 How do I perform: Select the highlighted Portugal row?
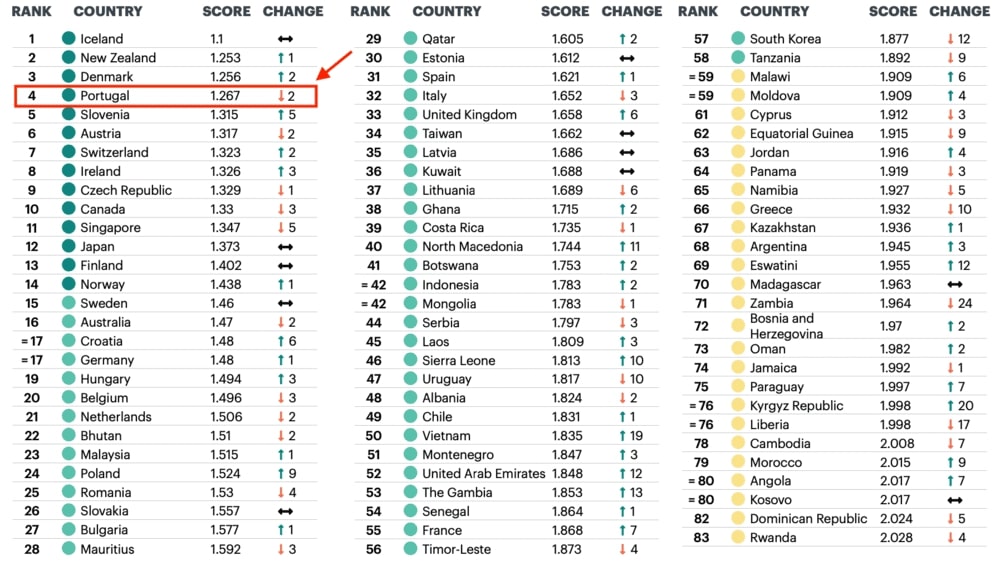(x=165, y=96)
